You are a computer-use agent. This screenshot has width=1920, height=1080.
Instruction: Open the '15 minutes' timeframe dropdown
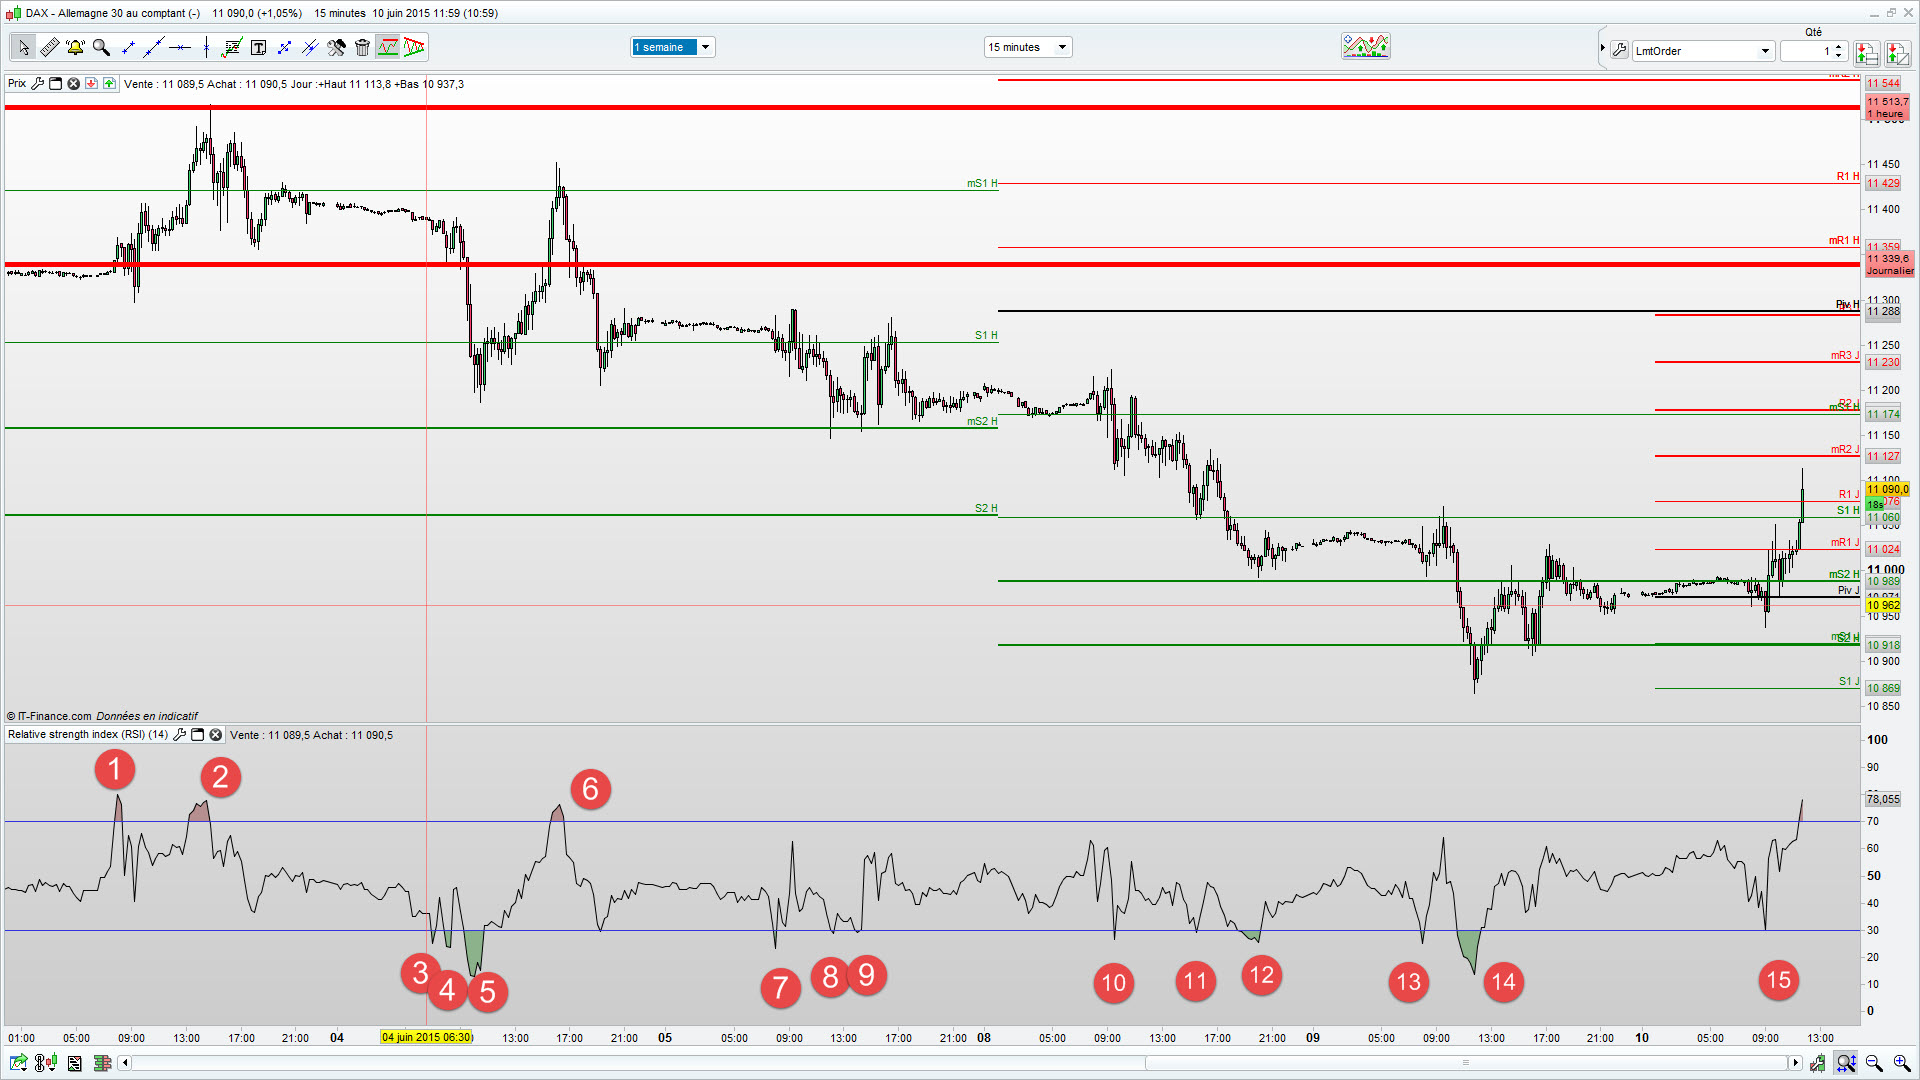pyautogui.click(x=1062, y=47)
